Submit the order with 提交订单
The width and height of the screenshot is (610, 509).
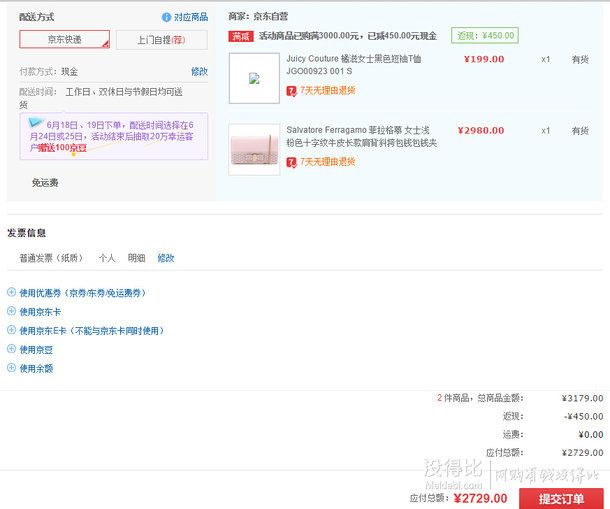[x=561, y=498]
